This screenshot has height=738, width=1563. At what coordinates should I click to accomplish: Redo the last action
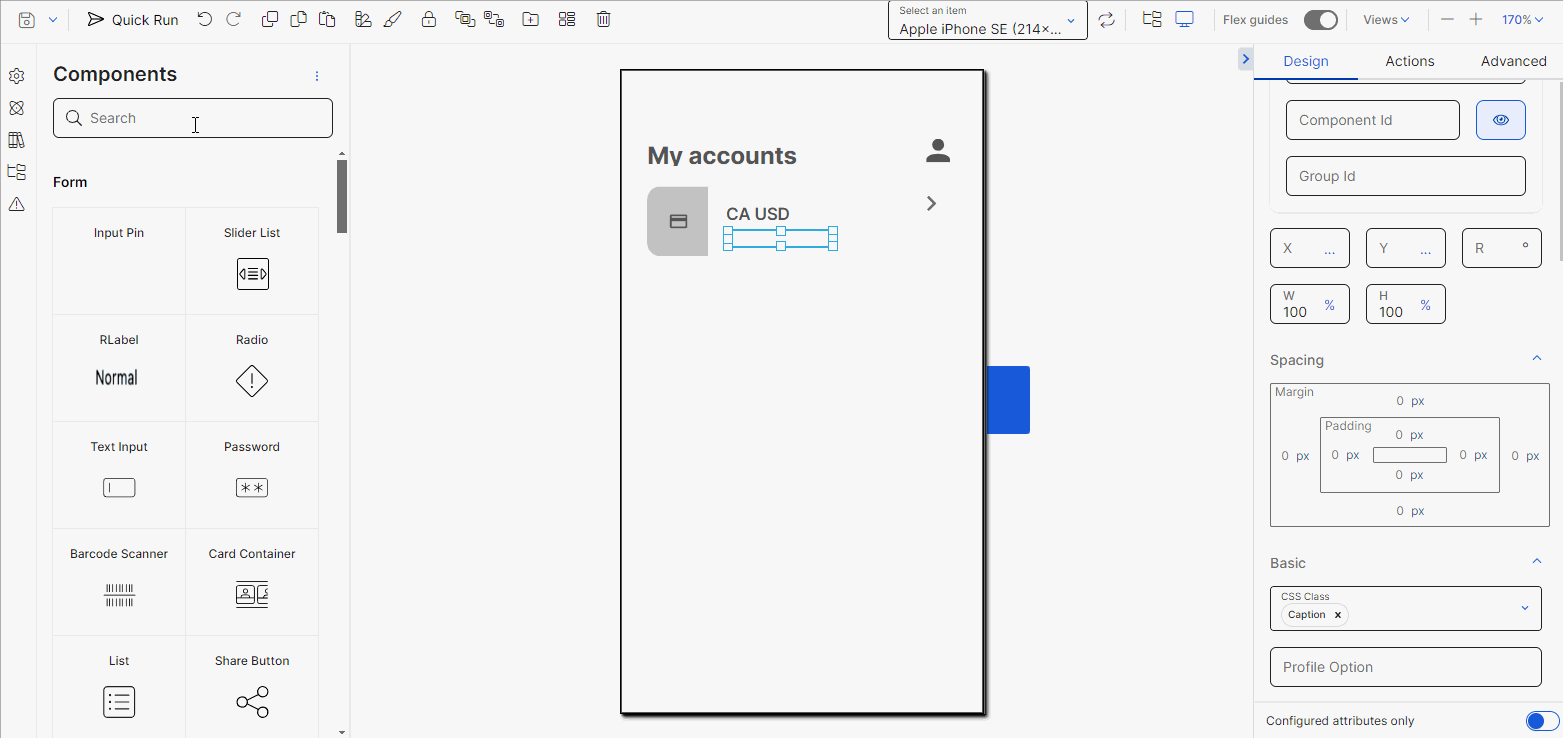234,18
